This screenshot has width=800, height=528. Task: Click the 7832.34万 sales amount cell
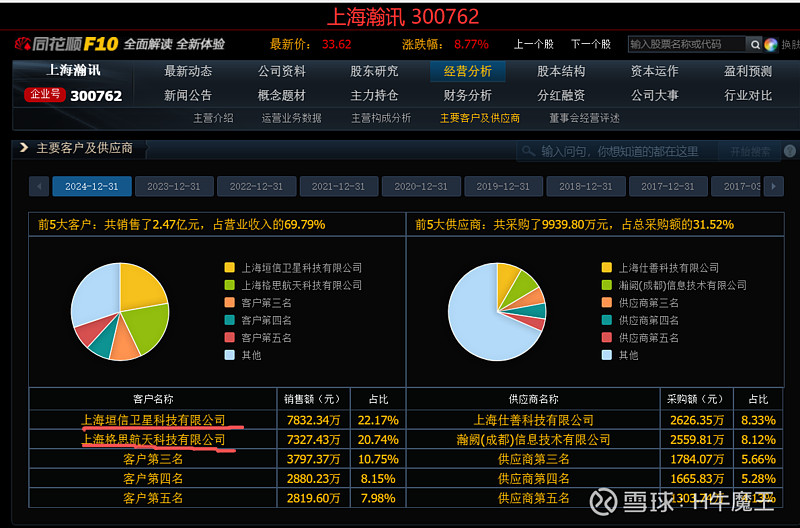tap(314, 420)
